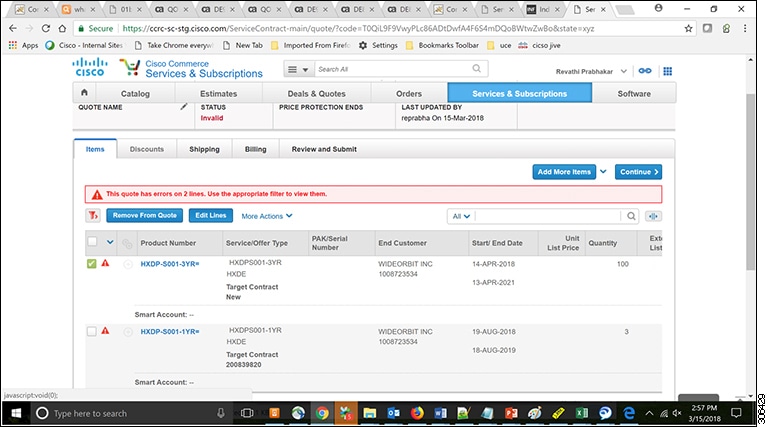Viewport: 768px width, 427px height.
Task: Click the Cisco logo
Action: point(90,67)
